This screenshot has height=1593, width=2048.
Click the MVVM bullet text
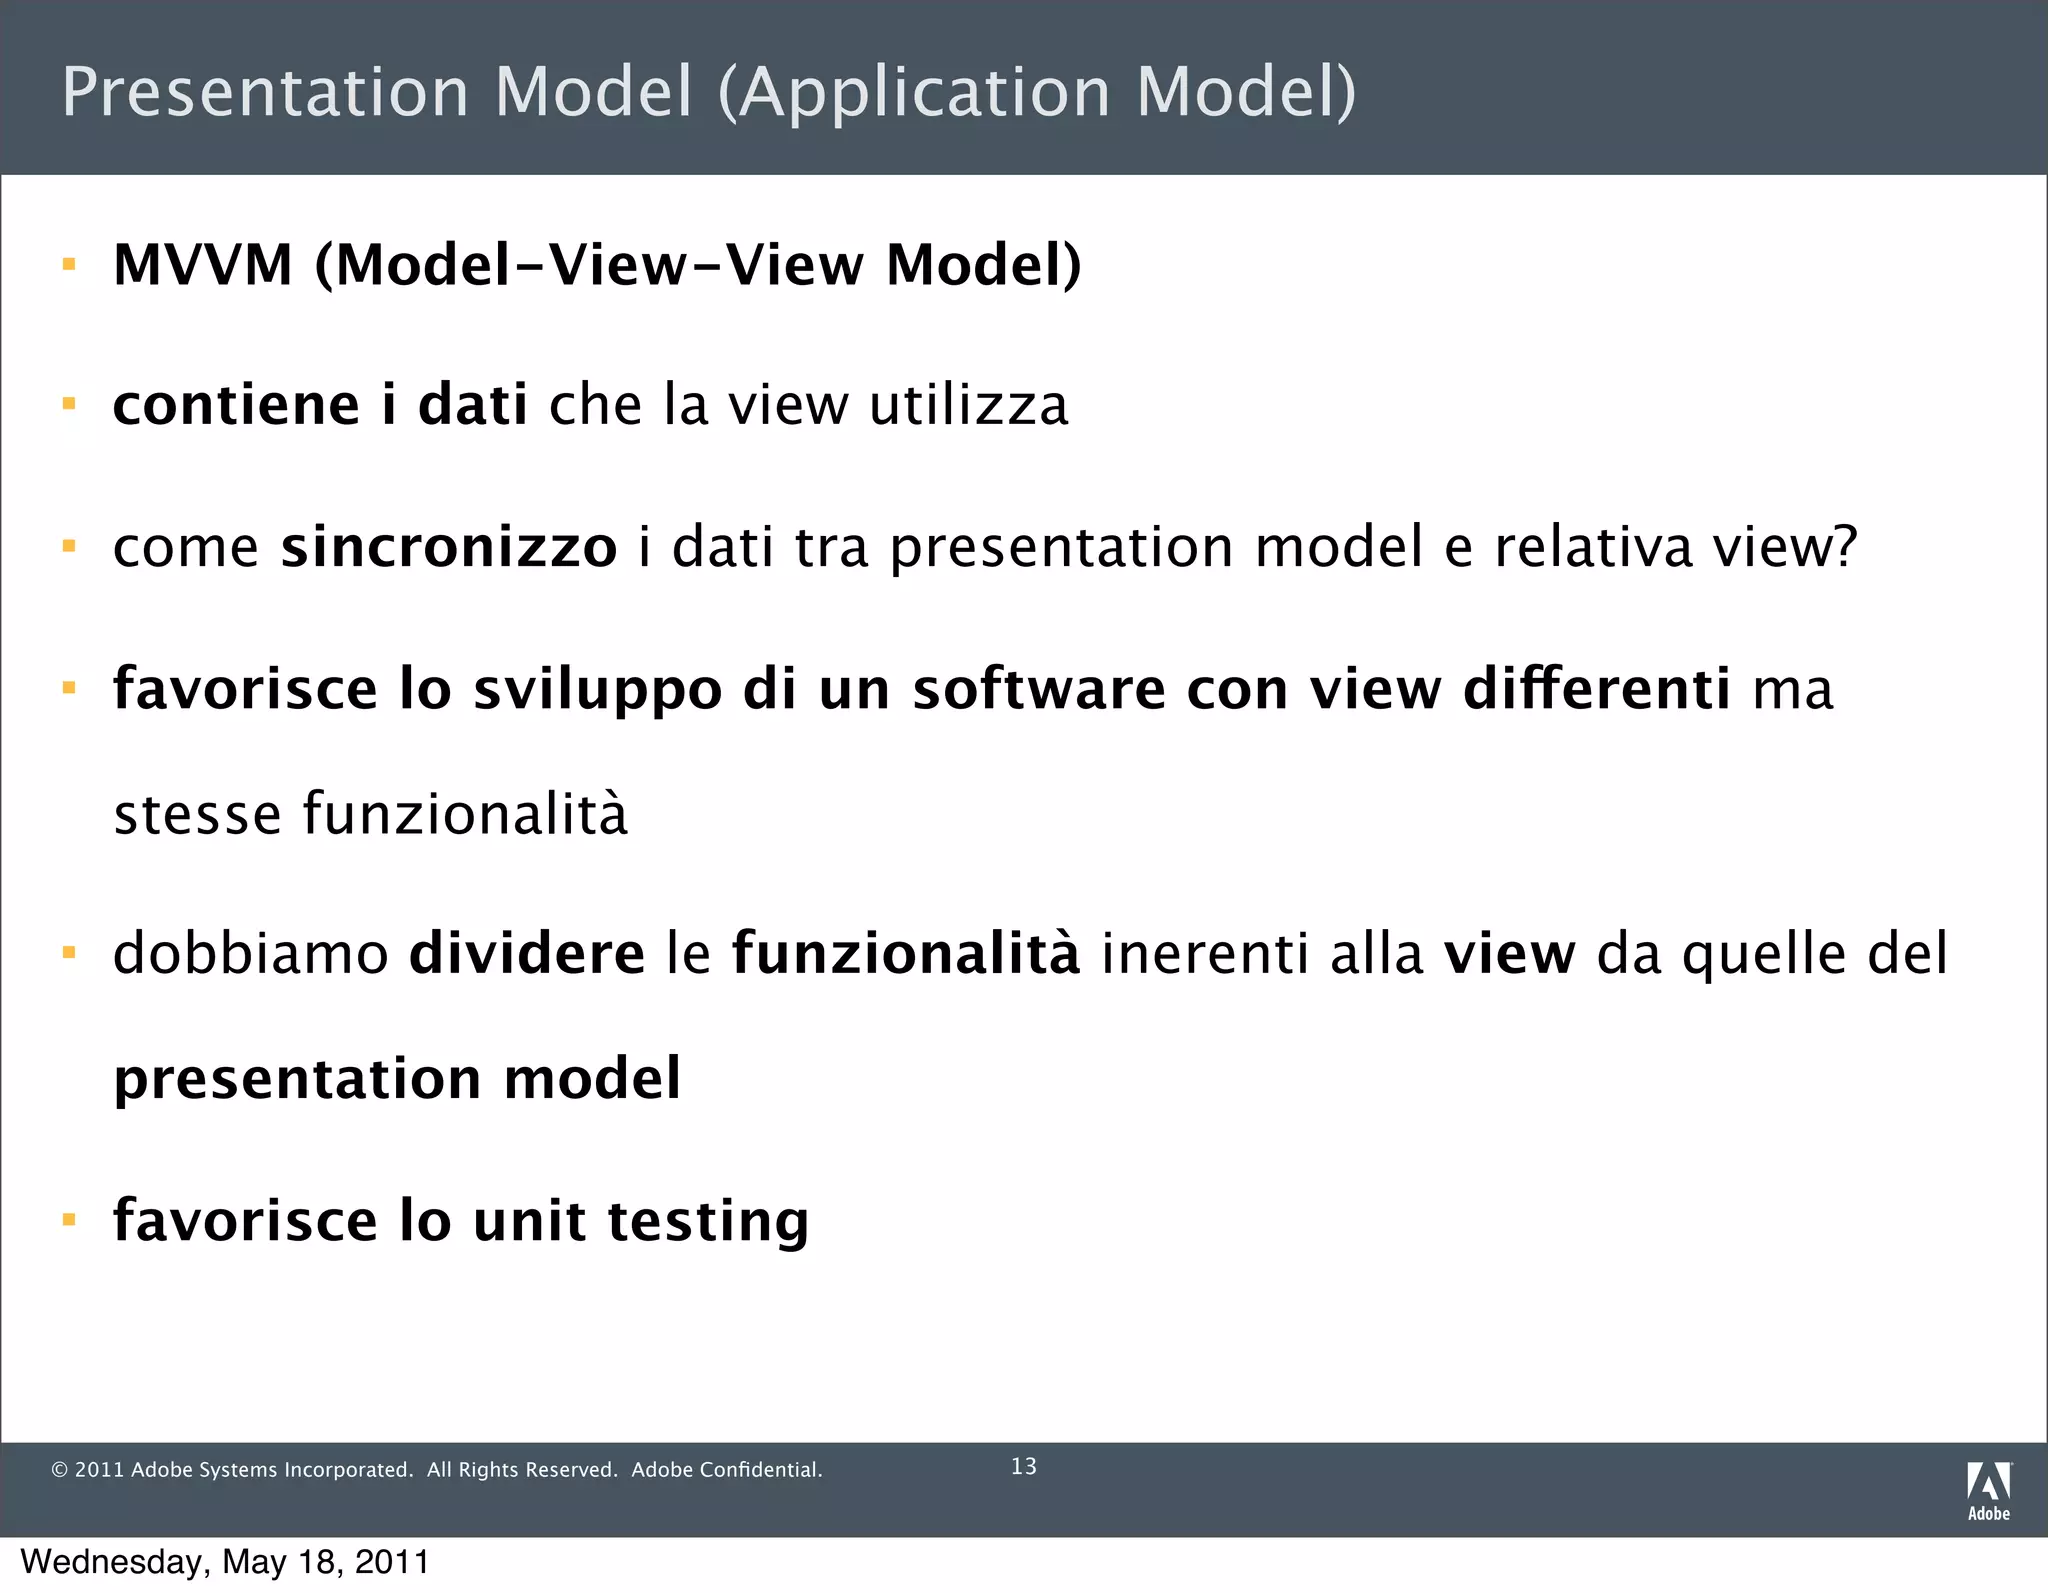pos(597,265)
